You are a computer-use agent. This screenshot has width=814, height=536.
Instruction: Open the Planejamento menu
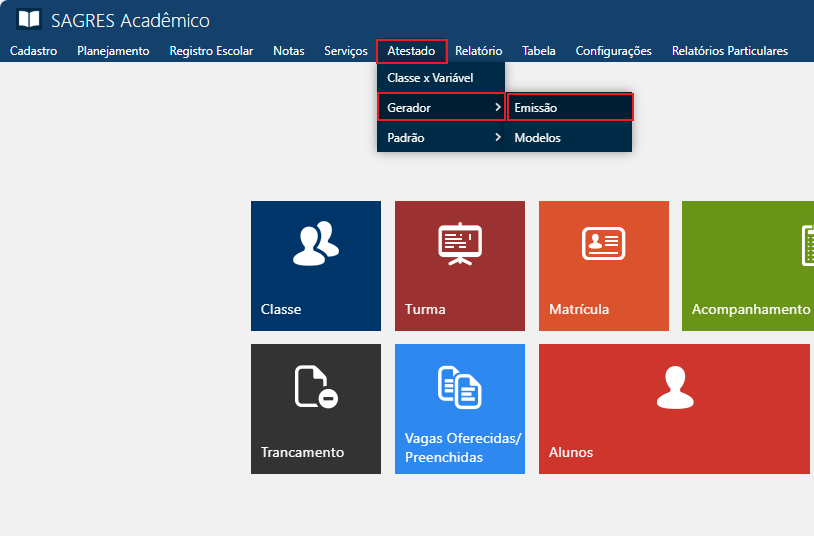tap(113, 51)
